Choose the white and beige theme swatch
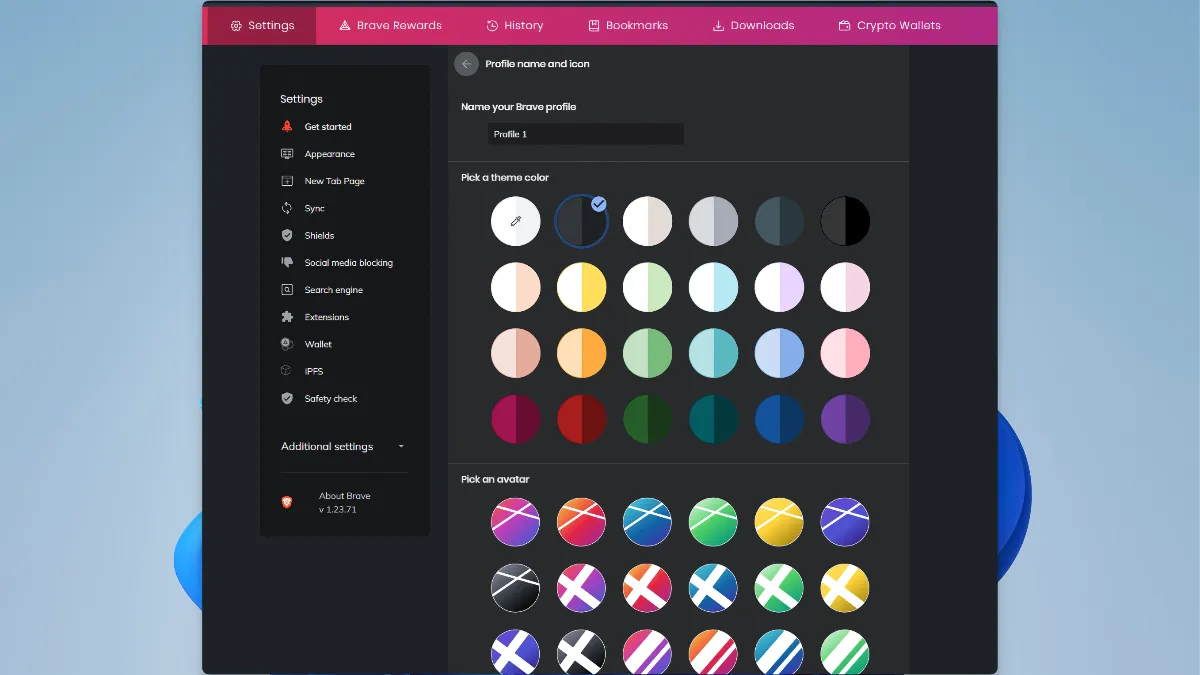This screenshot has height=675, width=1200. point(648,221)
